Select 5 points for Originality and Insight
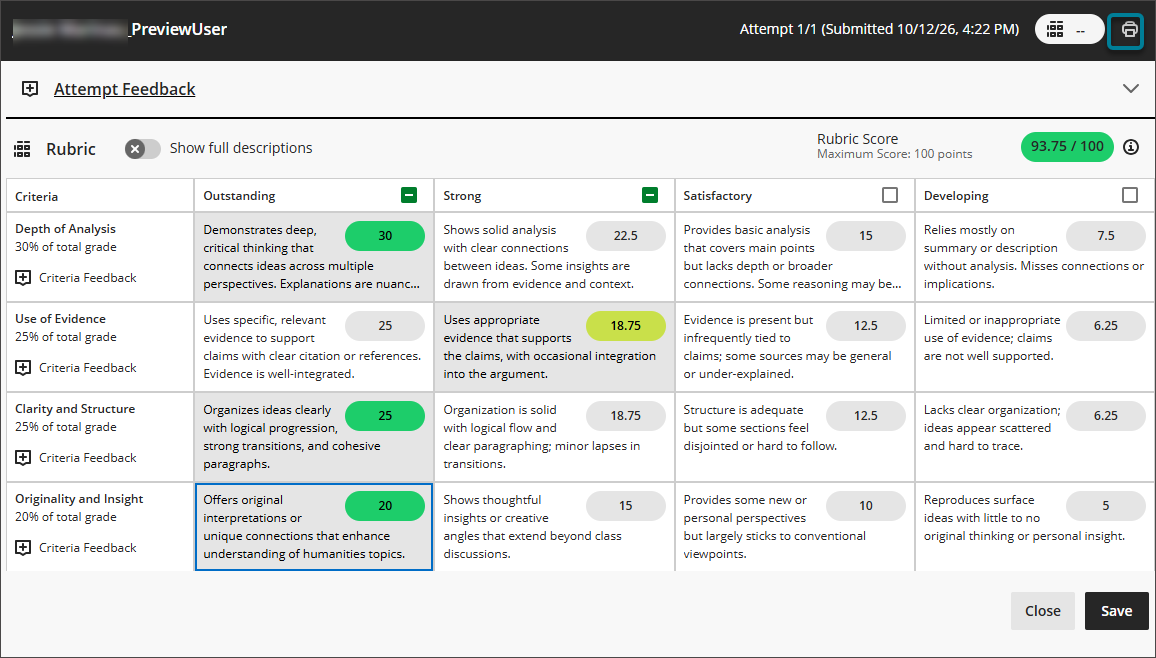 (1106, 505)
